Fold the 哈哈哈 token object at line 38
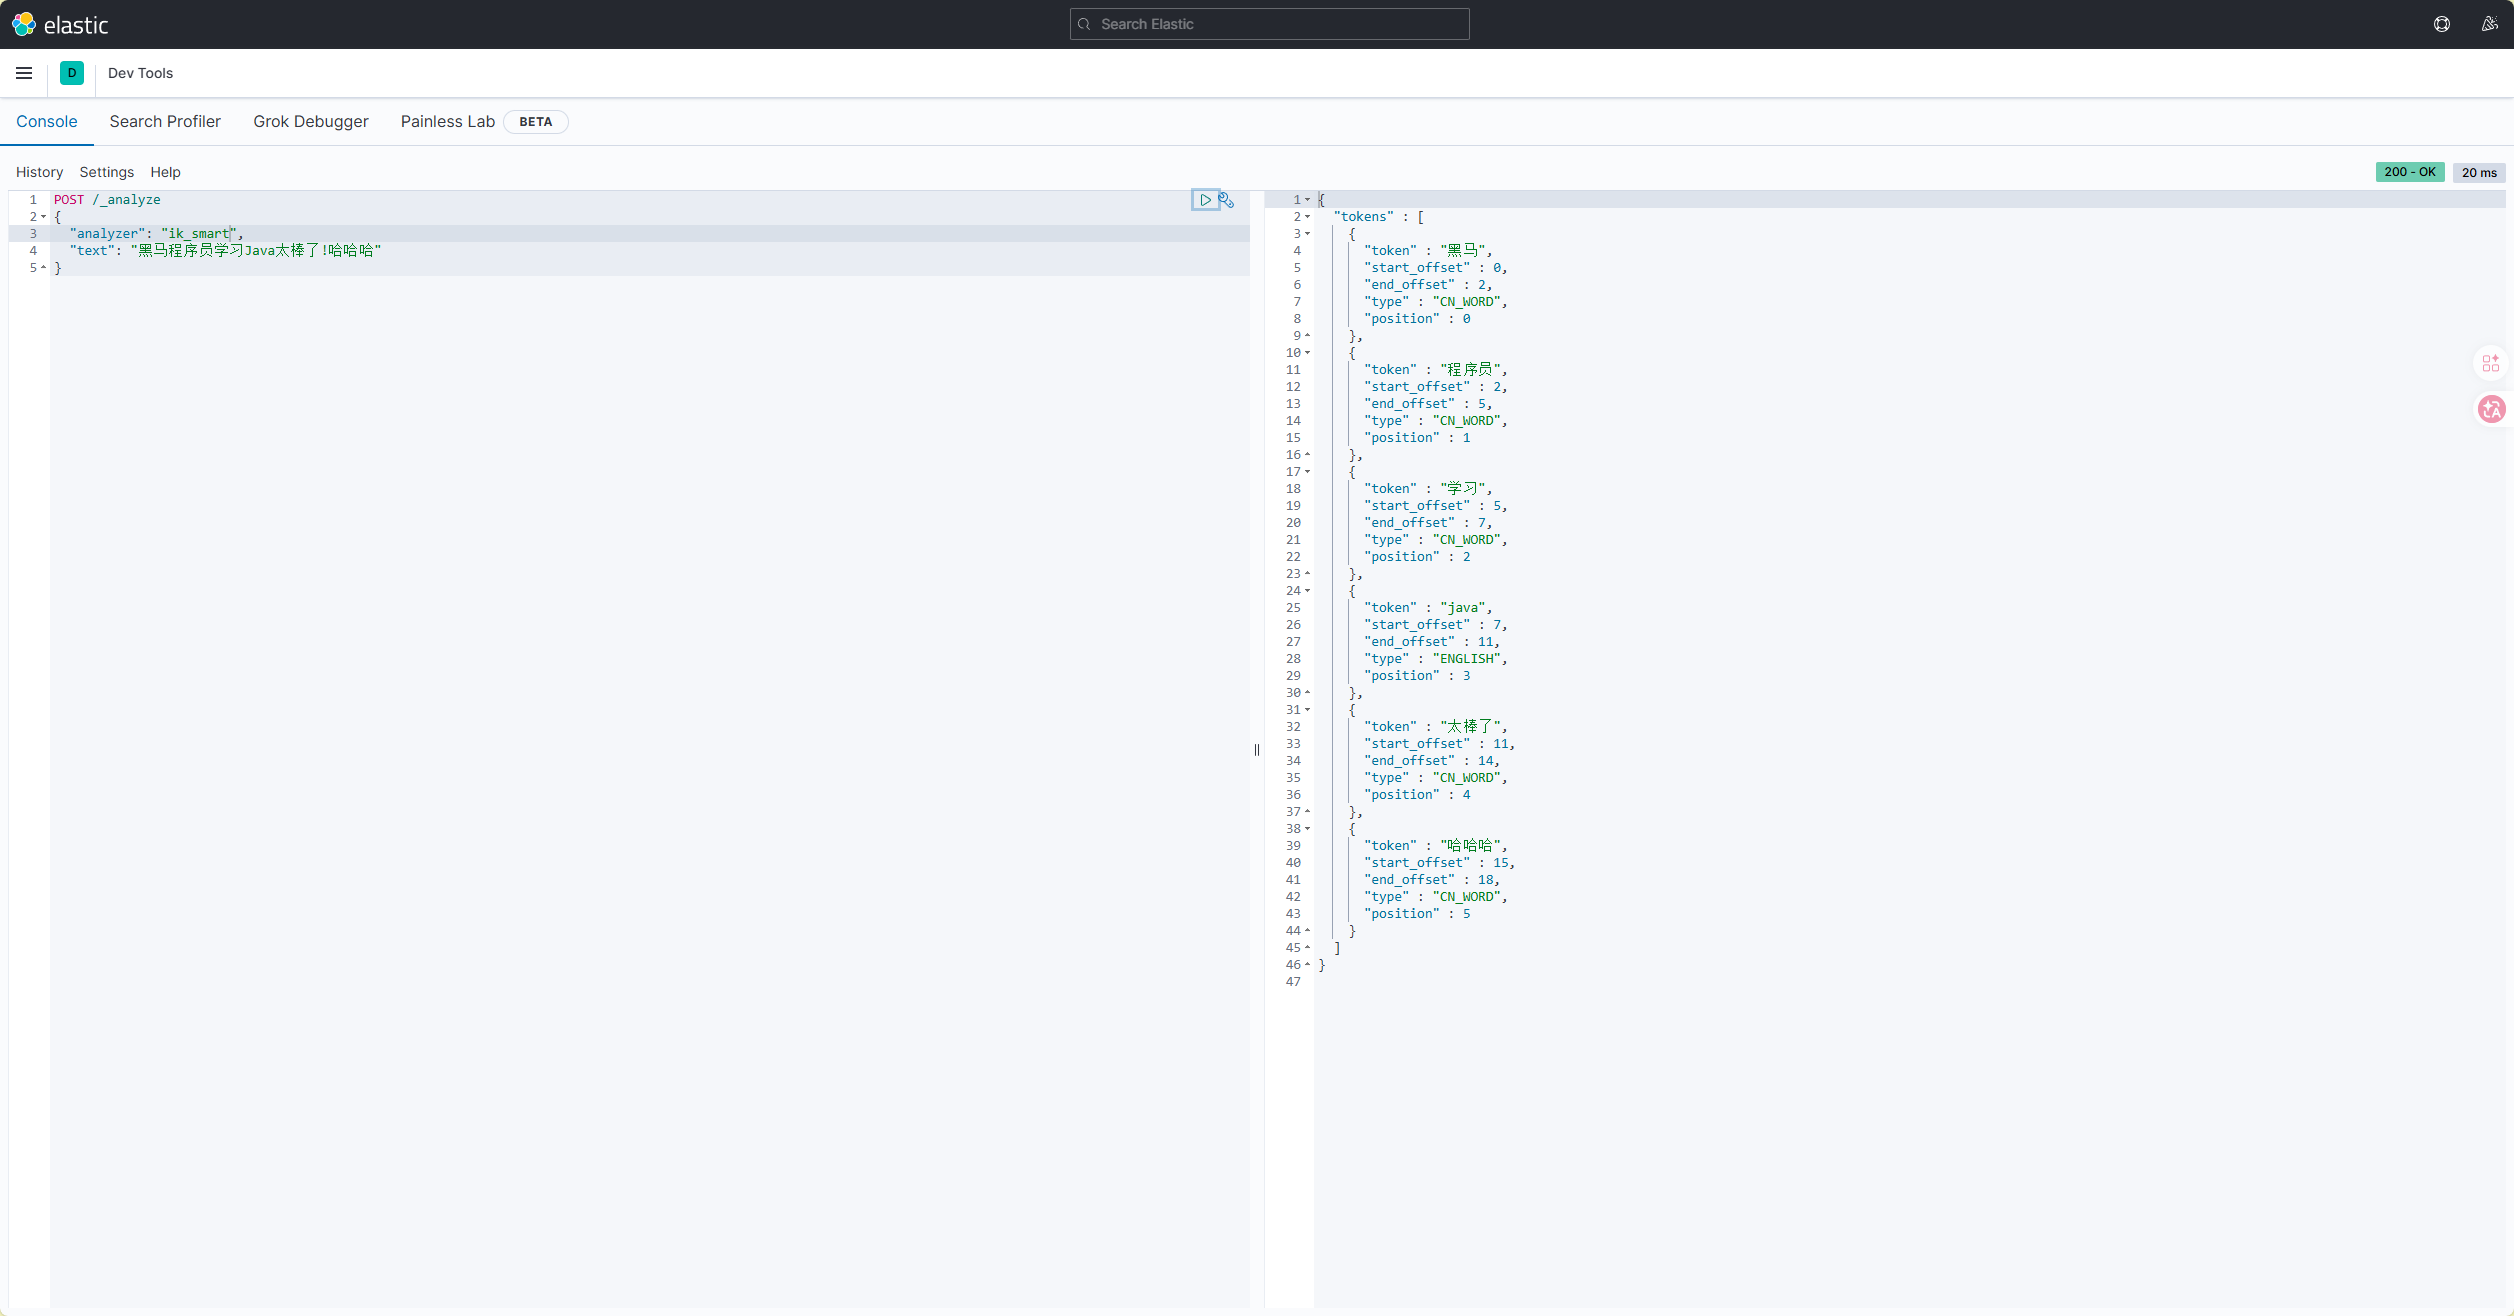 click(x=1307, y=829)
